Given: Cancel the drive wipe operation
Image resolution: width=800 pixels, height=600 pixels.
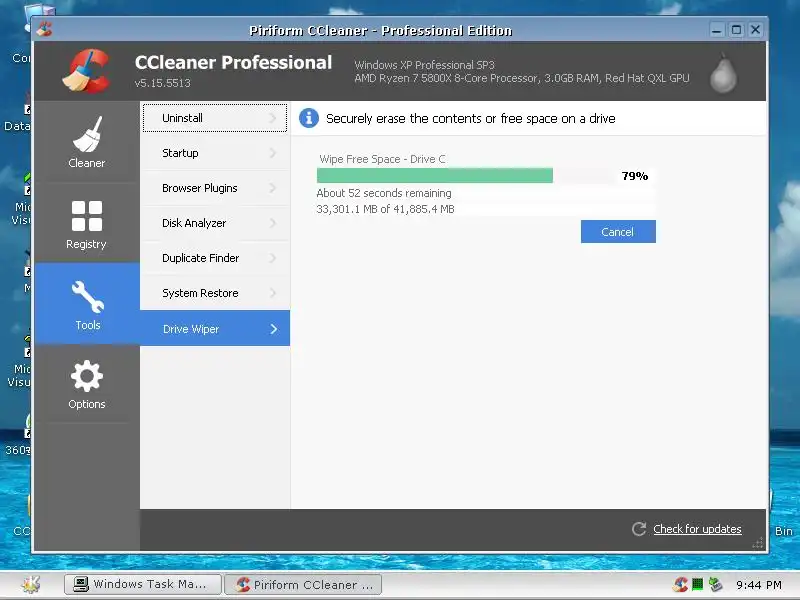Looking at the screenshot, I should coord(618,232).
